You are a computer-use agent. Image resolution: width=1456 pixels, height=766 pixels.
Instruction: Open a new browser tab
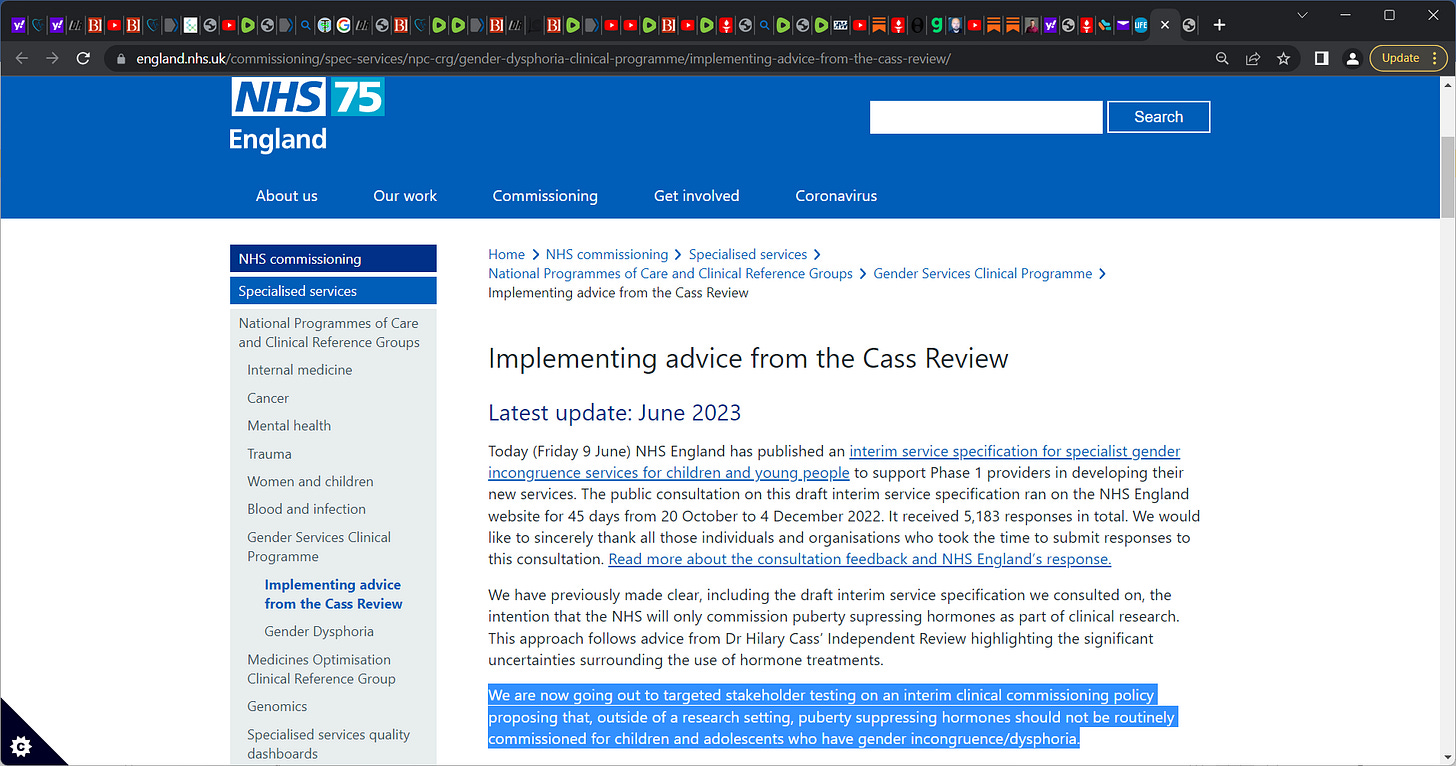[1219, 25]
